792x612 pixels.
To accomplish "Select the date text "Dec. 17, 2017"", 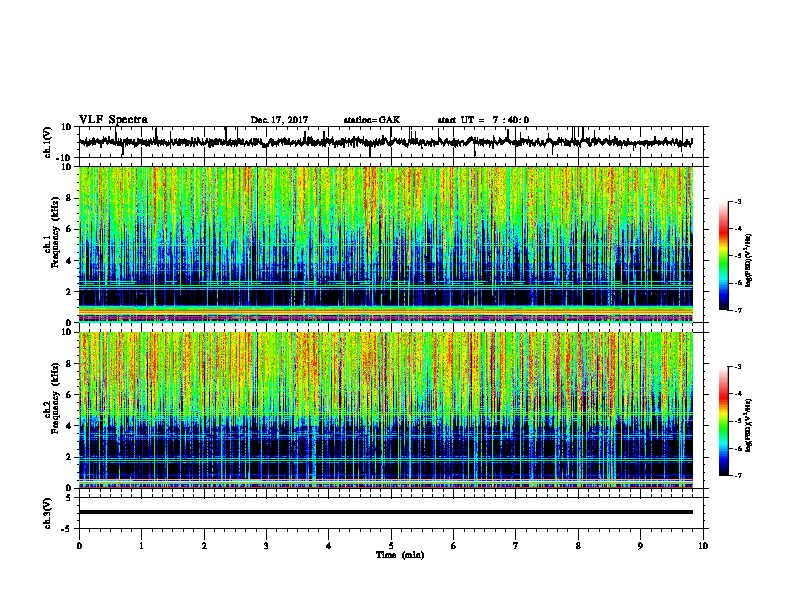I will 279,120.
